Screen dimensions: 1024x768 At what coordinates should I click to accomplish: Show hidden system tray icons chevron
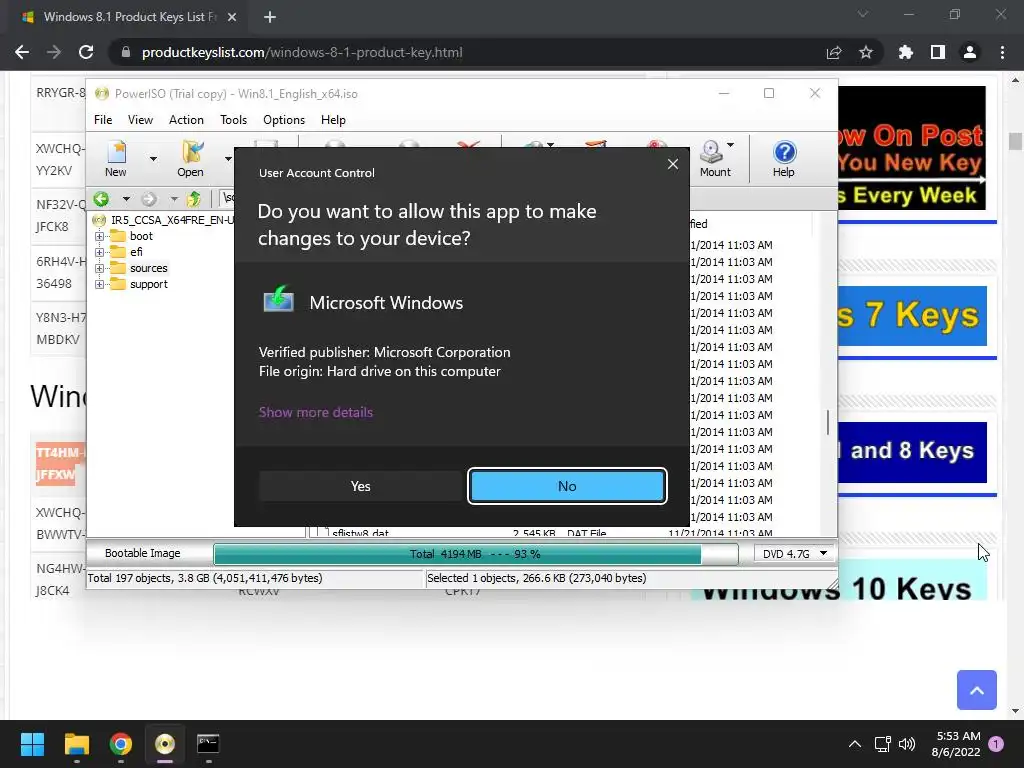tap(855, 744)
